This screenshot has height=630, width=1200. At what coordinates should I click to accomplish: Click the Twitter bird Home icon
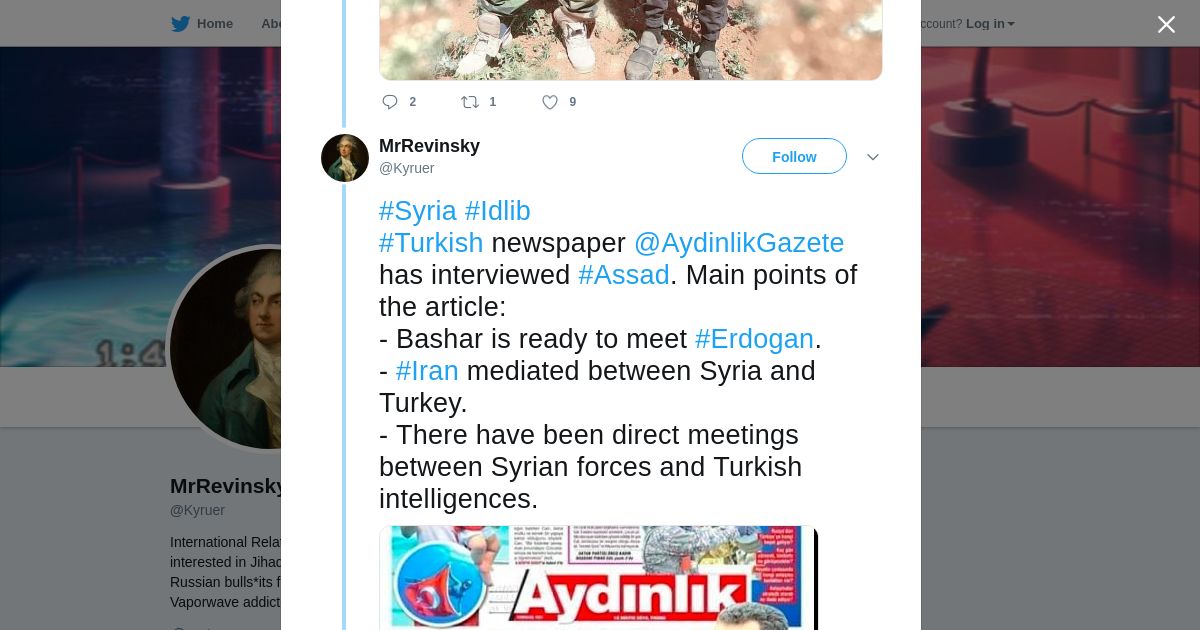pyautogui.click(x=180, y=24)
